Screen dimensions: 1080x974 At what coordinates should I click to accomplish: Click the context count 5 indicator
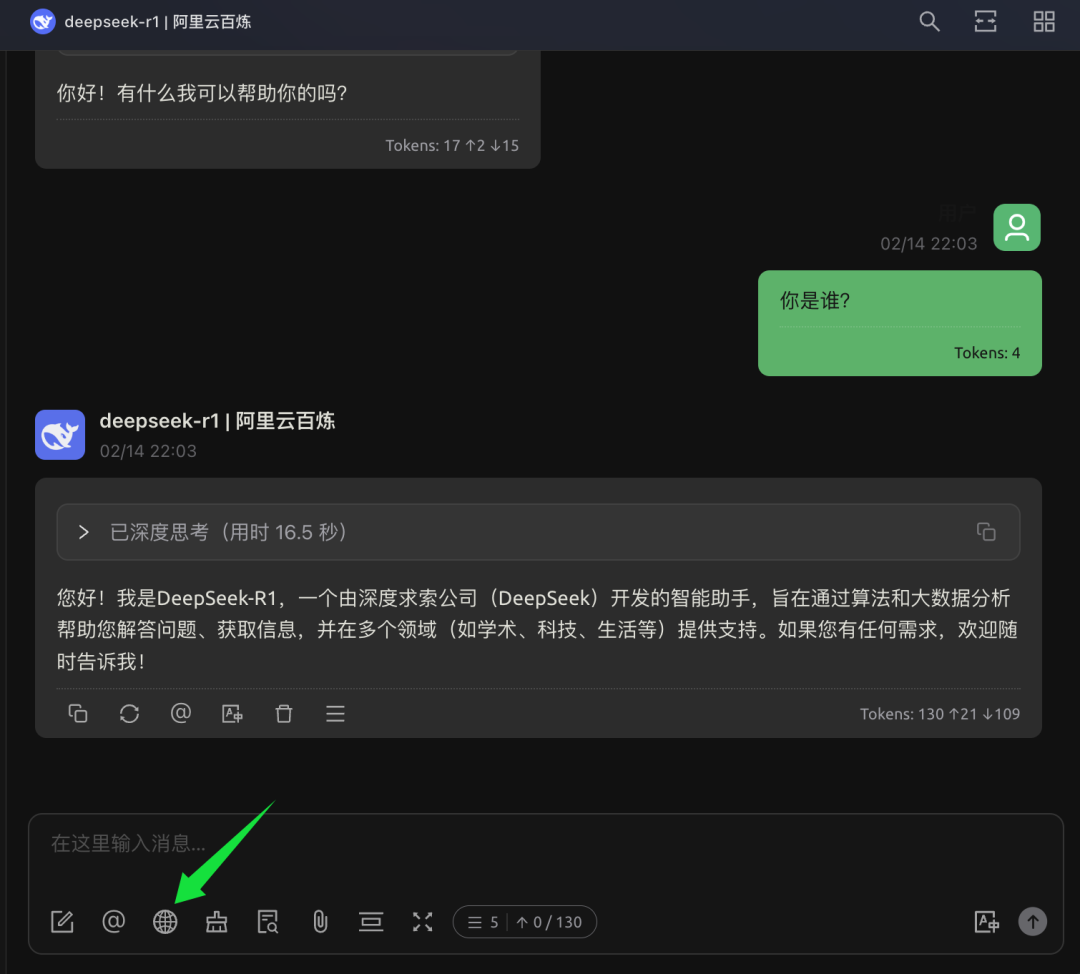(484, 922)
